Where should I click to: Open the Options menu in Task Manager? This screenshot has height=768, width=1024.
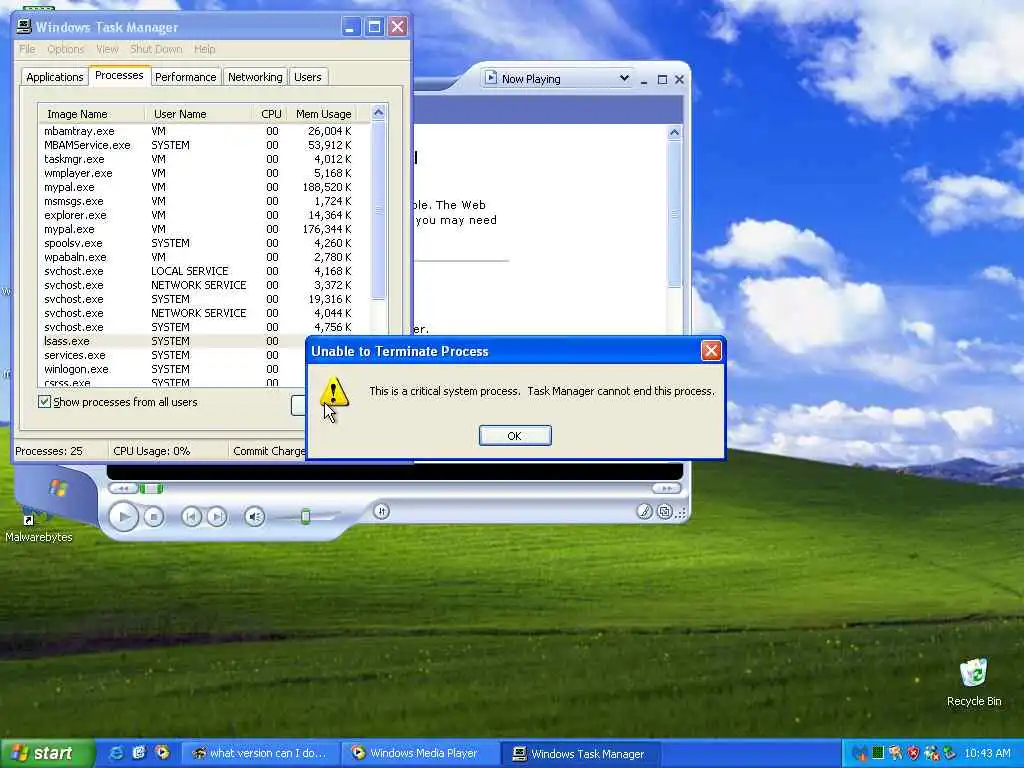point(65,49)
